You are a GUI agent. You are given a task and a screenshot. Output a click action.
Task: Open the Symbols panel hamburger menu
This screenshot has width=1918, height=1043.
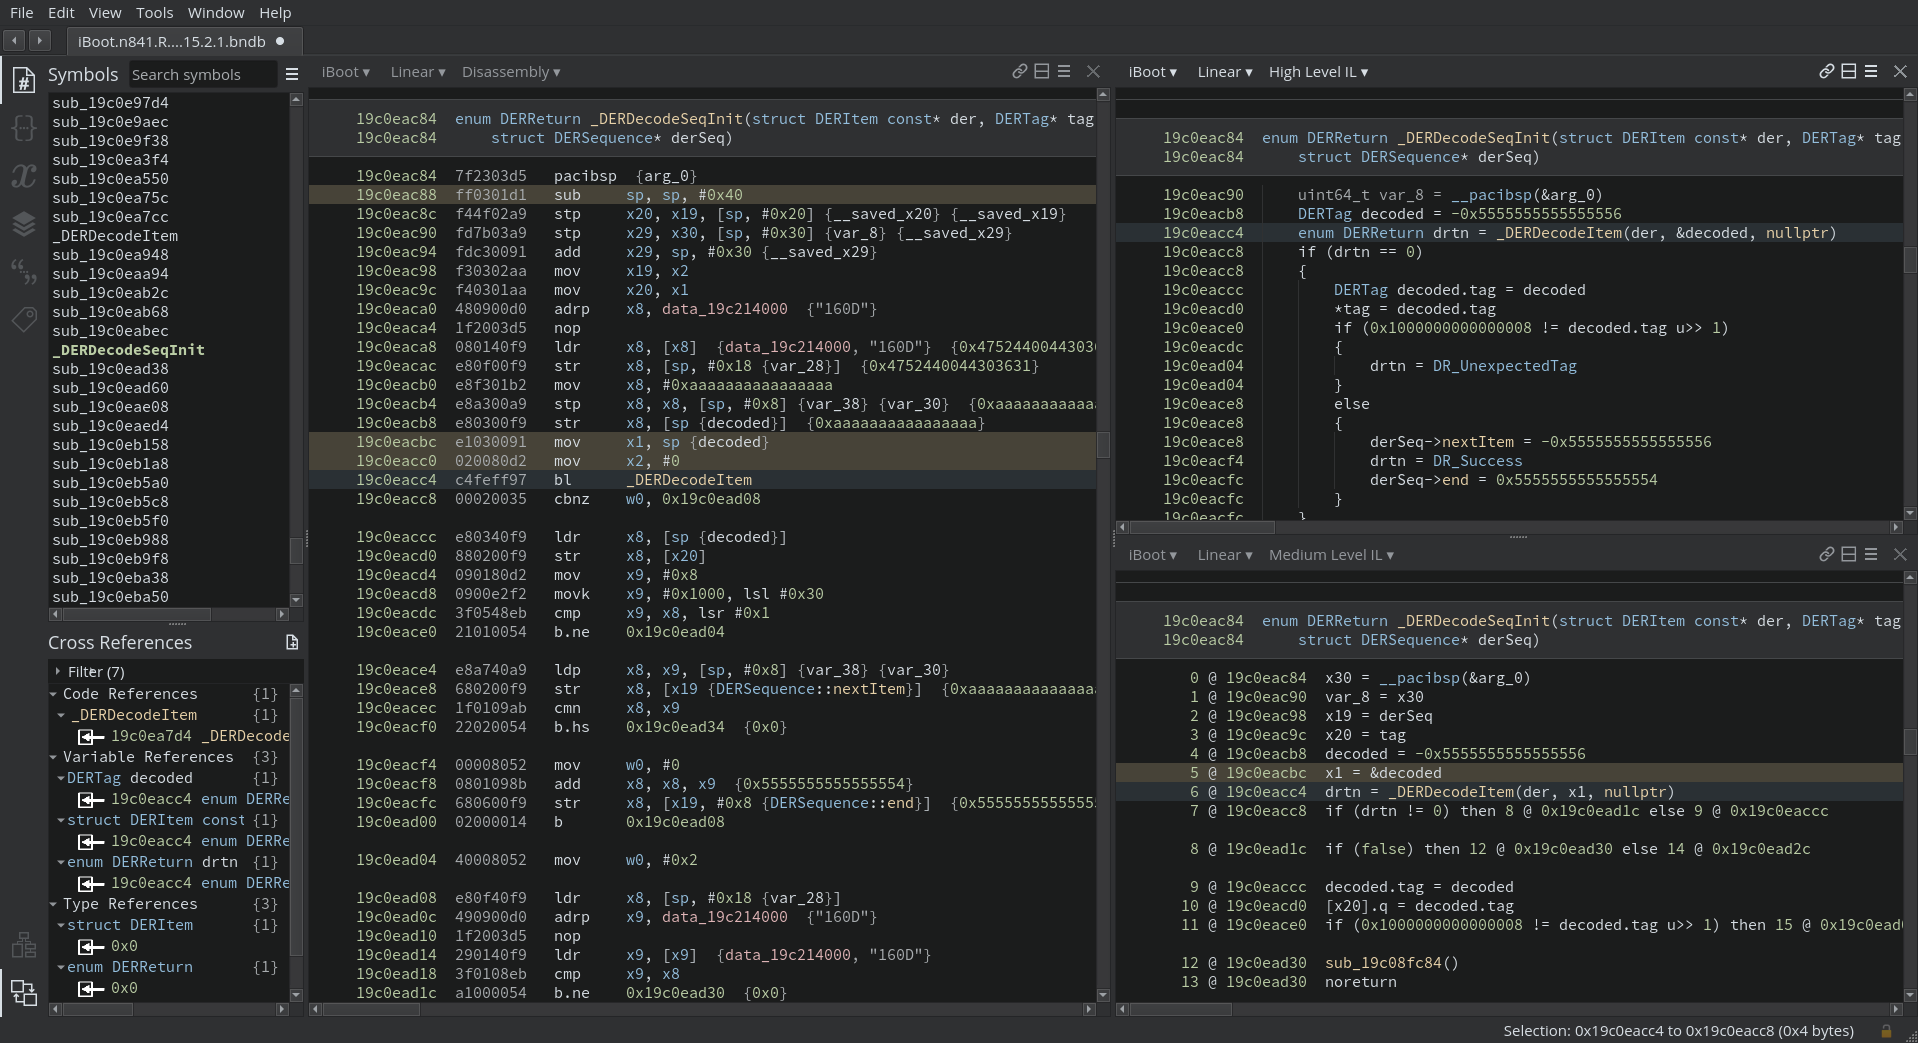pos(291,74)
